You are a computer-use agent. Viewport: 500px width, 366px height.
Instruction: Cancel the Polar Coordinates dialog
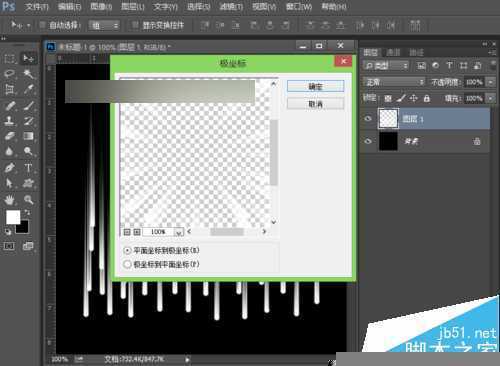point(315,104)
